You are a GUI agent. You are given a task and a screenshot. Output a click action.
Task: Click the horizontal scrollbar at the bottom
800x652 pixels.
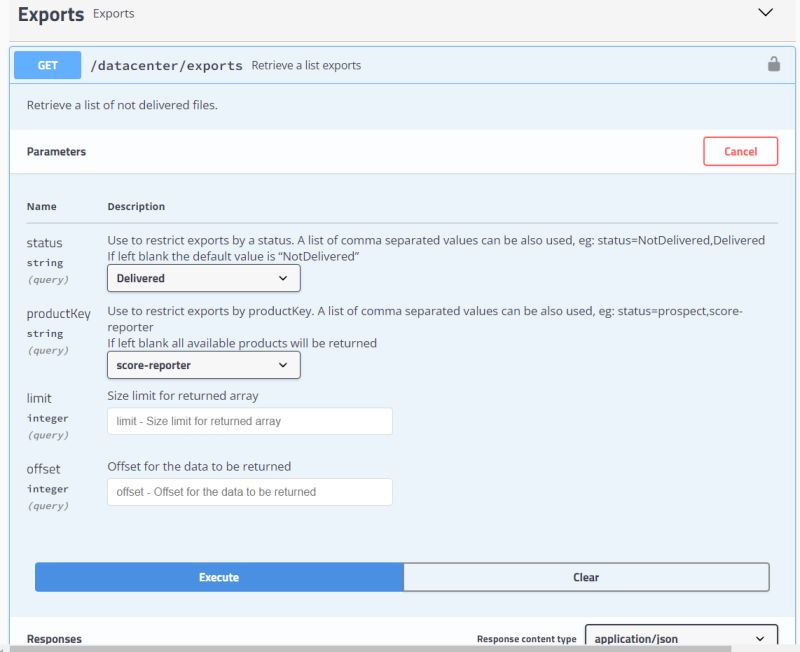pyautogui.click(x=400, y=648)
